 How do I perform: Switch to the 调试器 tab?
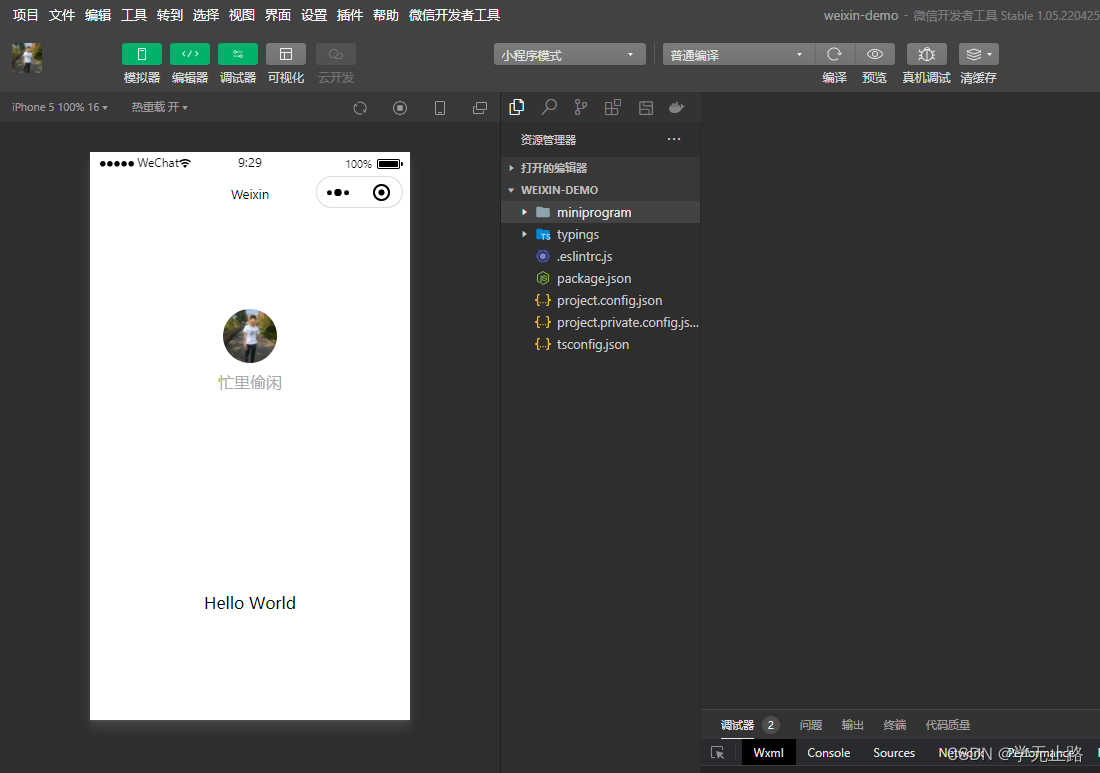coord(737,725)
